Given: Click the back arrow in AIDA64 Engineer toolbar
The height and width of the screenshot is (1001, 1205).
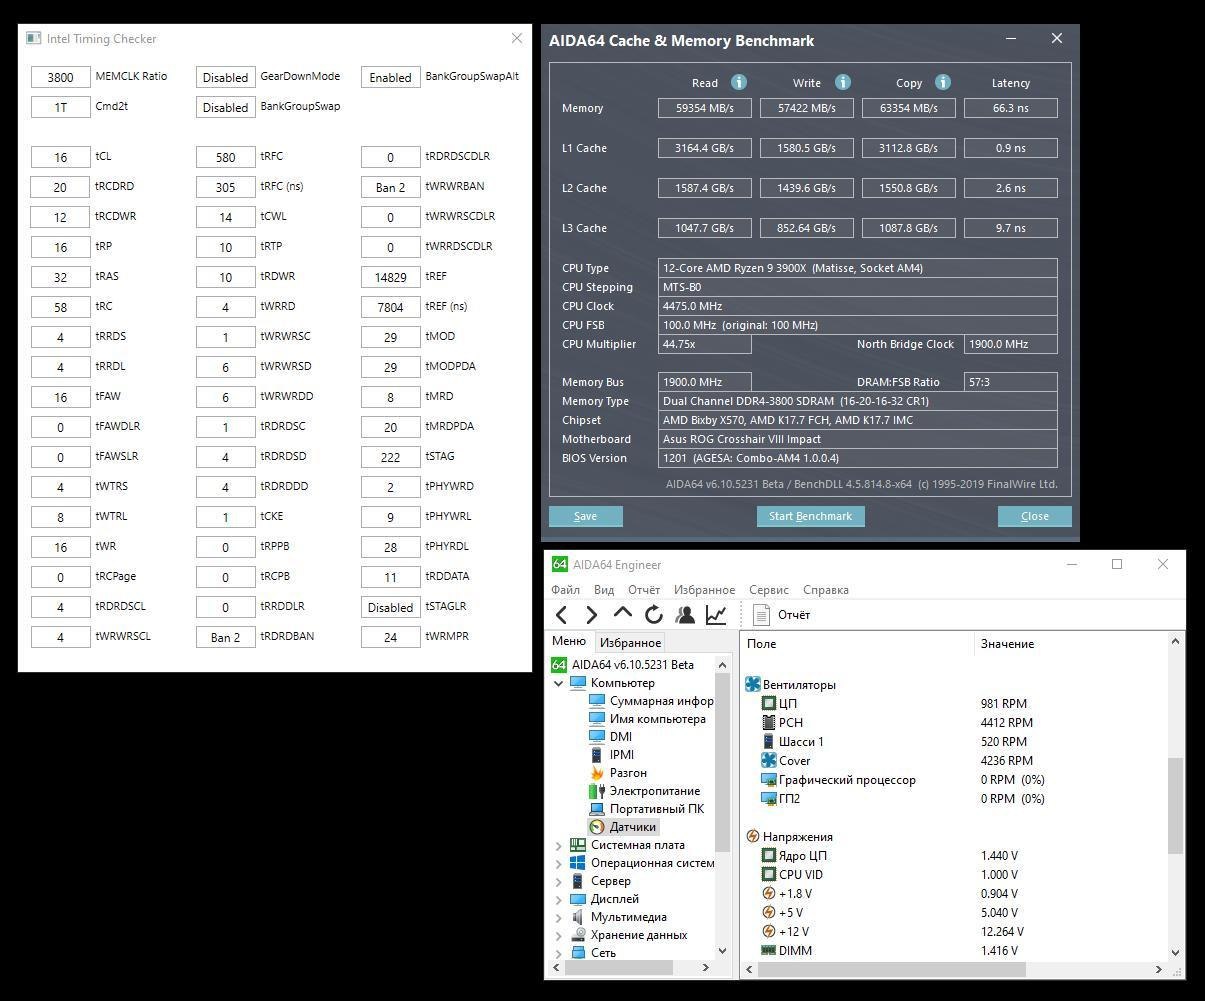Looking at the screenshot, I should point(561,615).
